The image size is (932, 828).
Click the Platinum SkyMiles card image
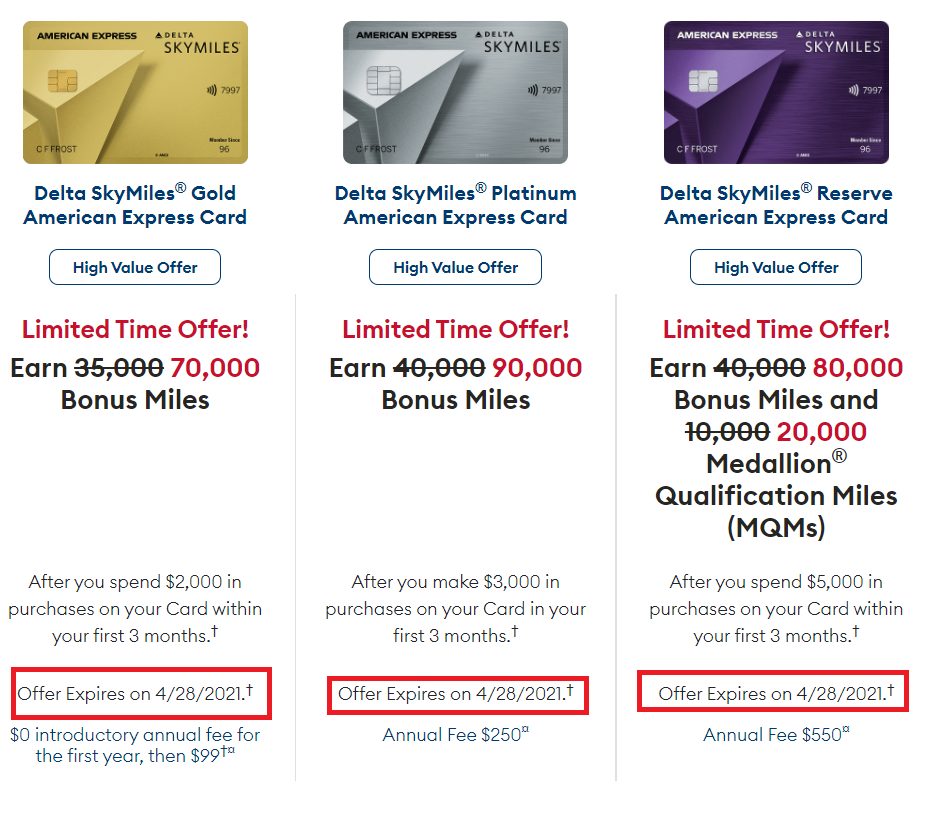[455, 92]
